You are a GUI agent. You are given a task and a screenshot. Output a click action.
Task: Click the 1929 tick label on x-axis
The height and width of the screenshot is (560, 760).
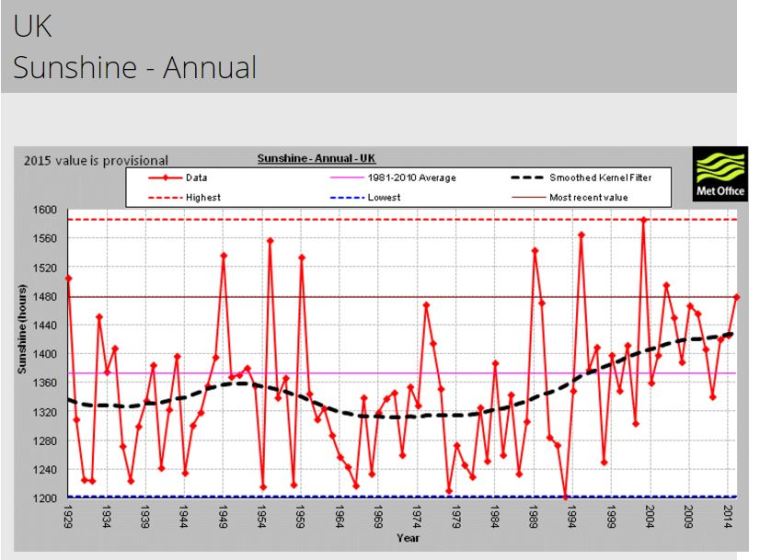coord(68,516)
